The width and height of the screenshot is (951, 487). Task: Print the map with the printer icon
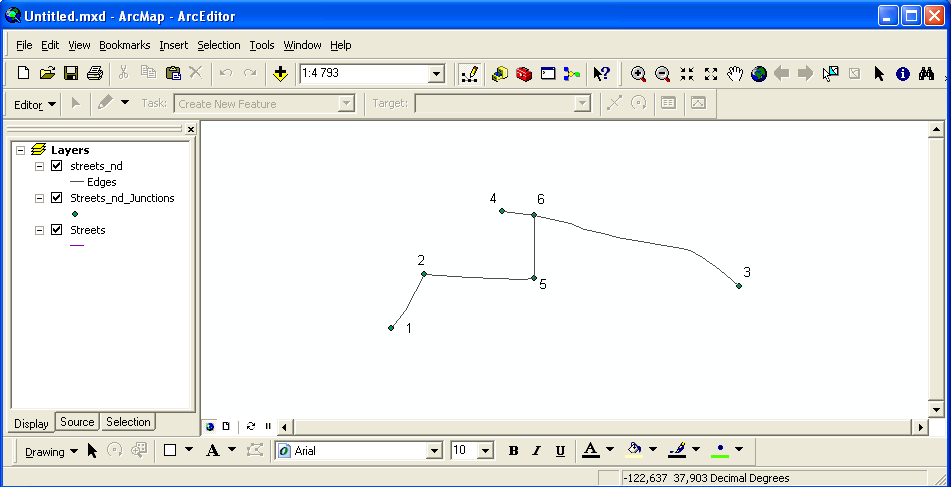tap(95, 73)
